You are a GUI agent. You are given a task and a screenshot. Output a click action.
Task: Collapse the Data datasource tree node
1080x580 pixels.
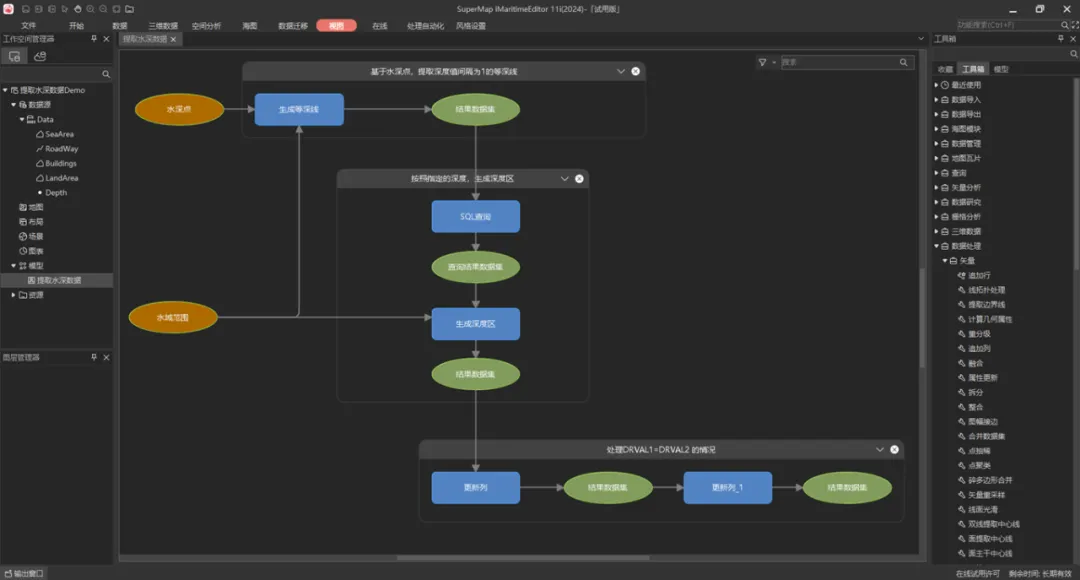click(21, 119)
